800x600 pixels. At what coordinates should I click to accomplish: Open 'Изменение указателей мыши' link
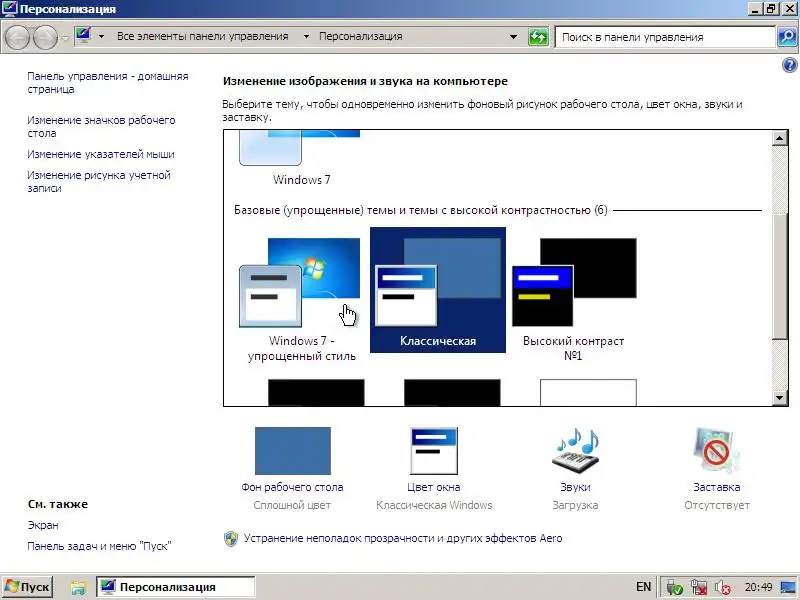[x=101, y=154]
